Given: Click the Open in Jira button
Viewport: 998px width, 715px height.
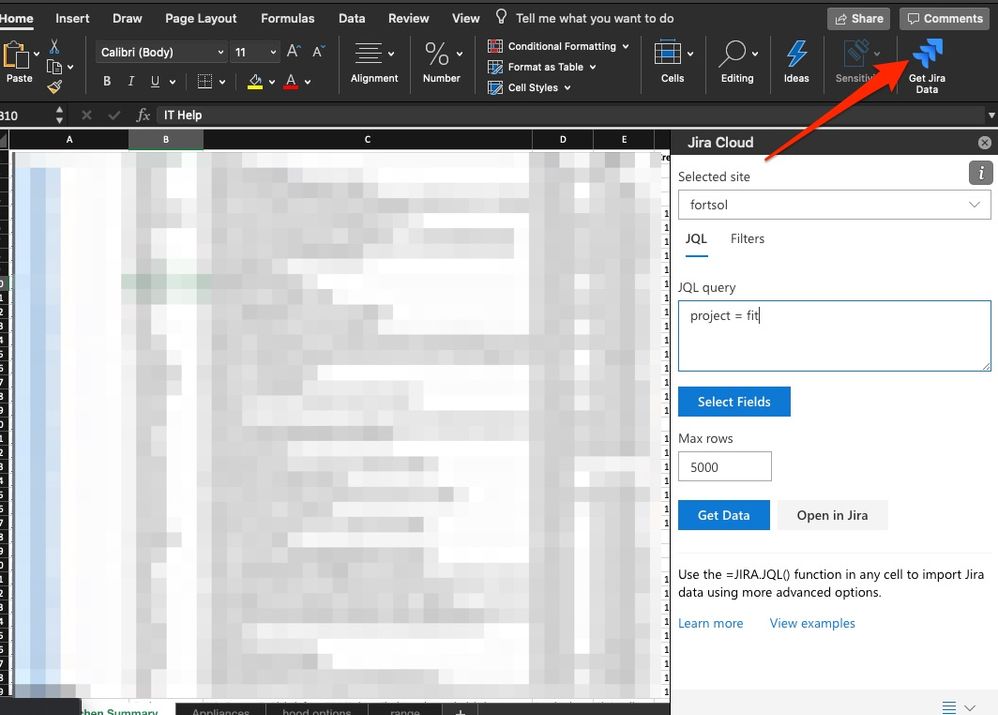Looking at the screenshot, I should click(x=832, y=515).
